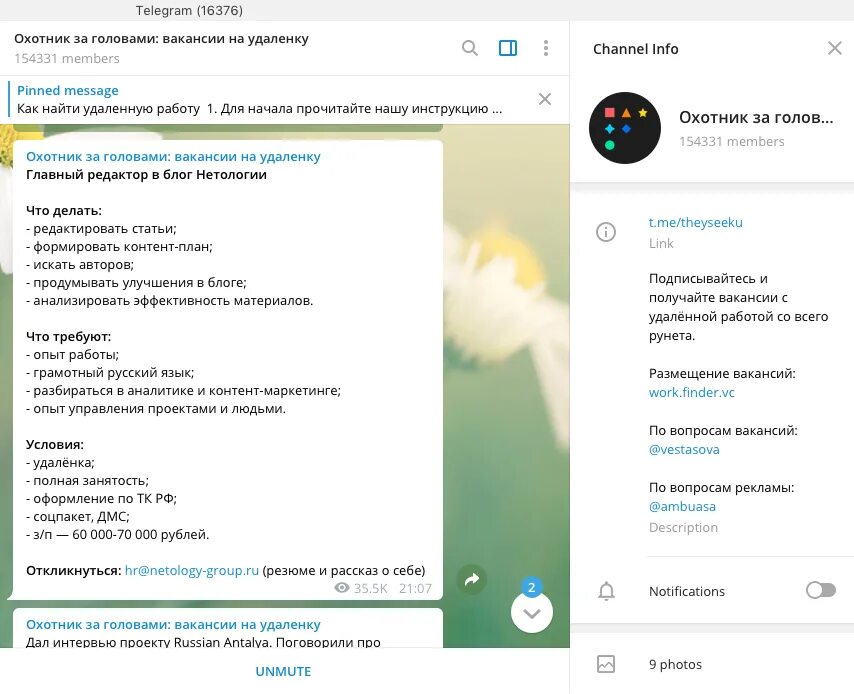Toggle the side info panel icon
854x694 pixels.
point(508,48)
